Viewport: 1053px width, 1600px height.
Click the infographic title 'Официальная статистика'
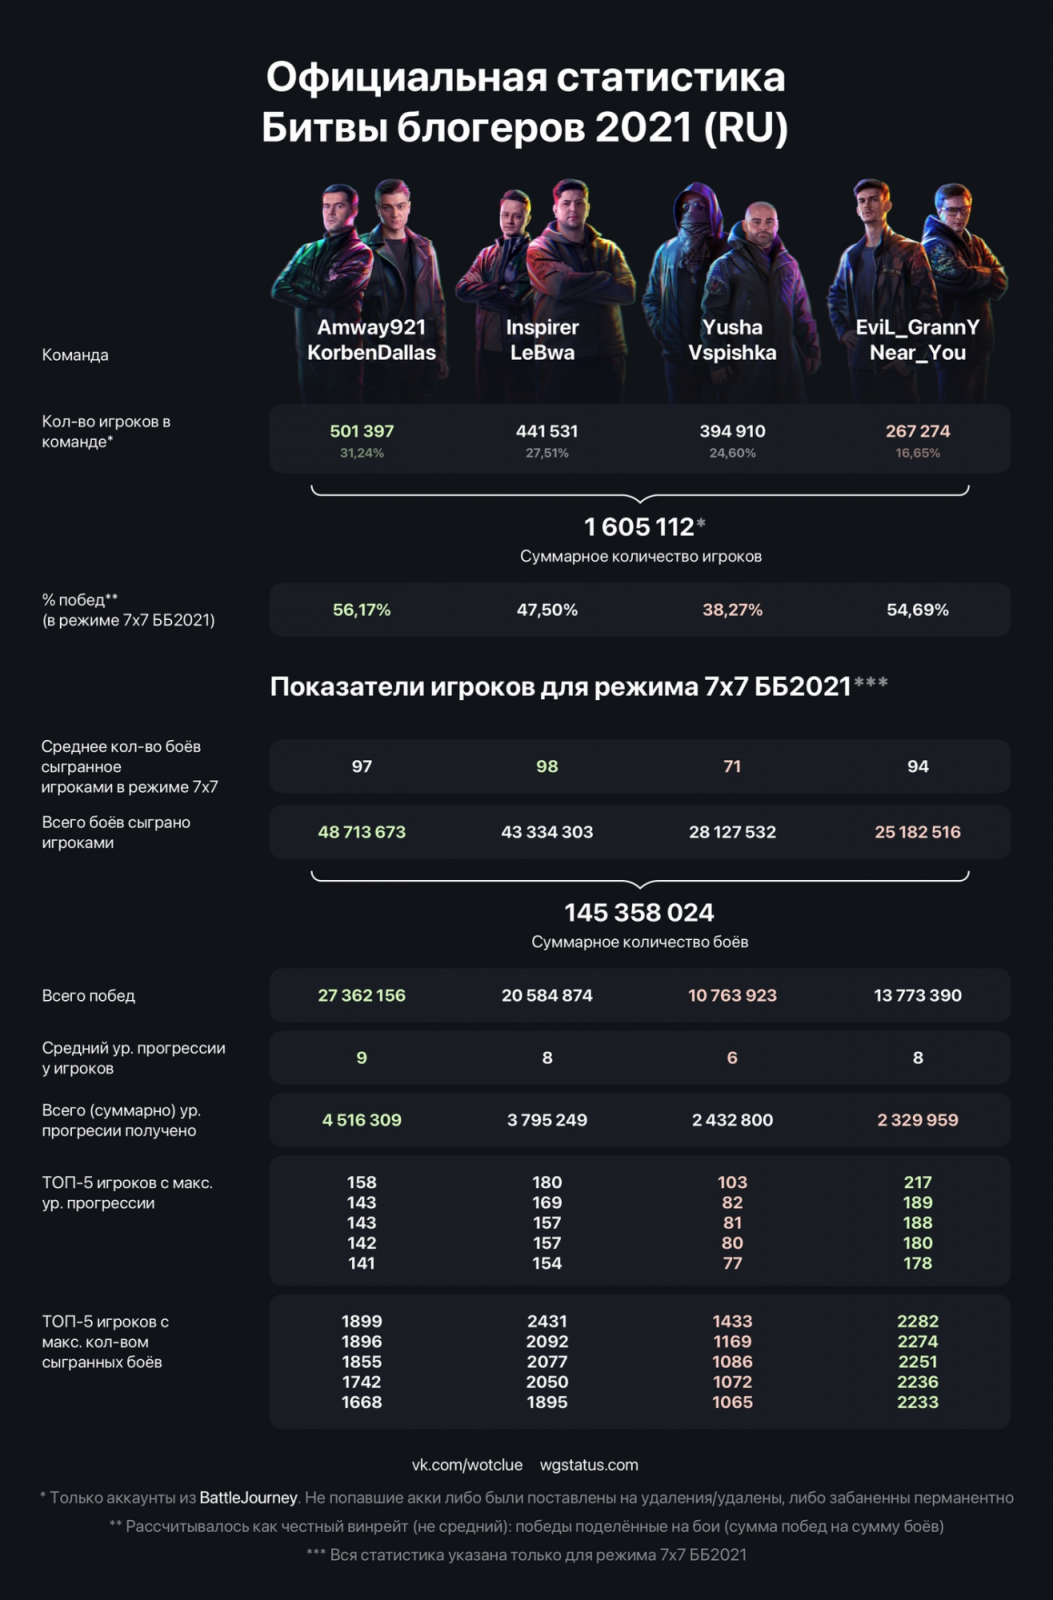(525, 78)
